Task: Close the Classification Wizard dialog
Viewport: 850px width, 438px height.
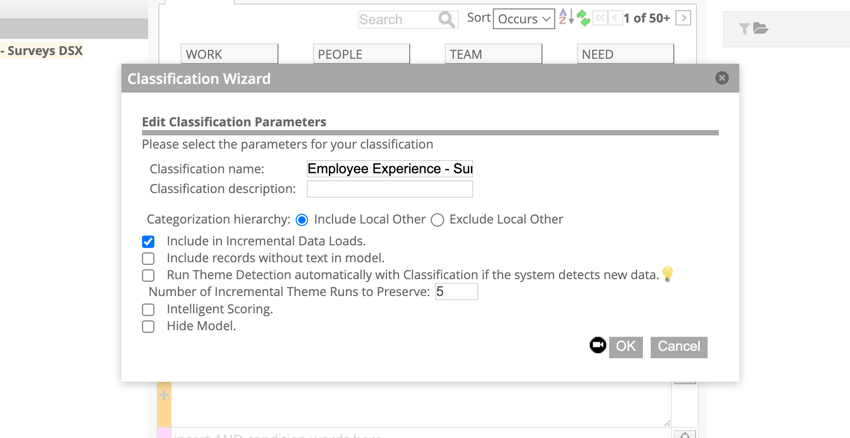Action: (x=722, y=78)
